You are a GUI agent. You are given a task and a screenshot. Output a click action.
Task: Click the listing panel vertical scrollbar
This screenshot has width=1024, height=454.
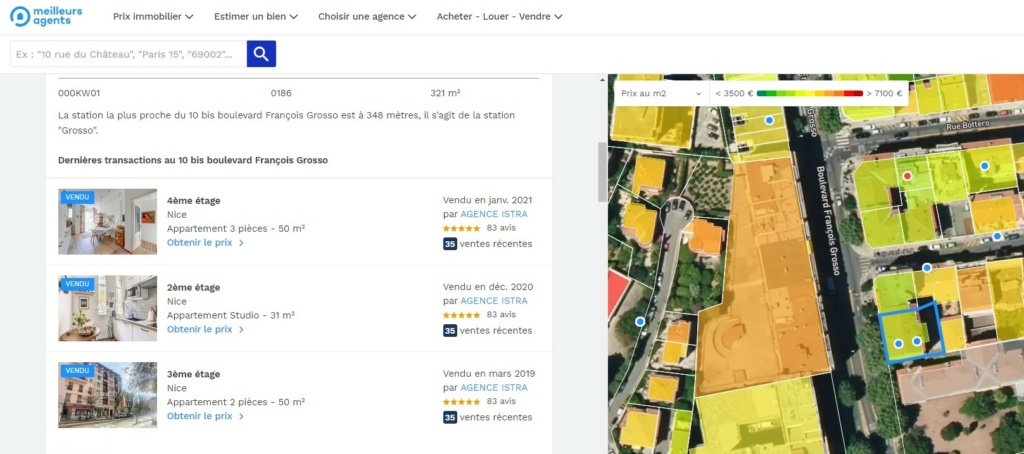coord(601,170)
